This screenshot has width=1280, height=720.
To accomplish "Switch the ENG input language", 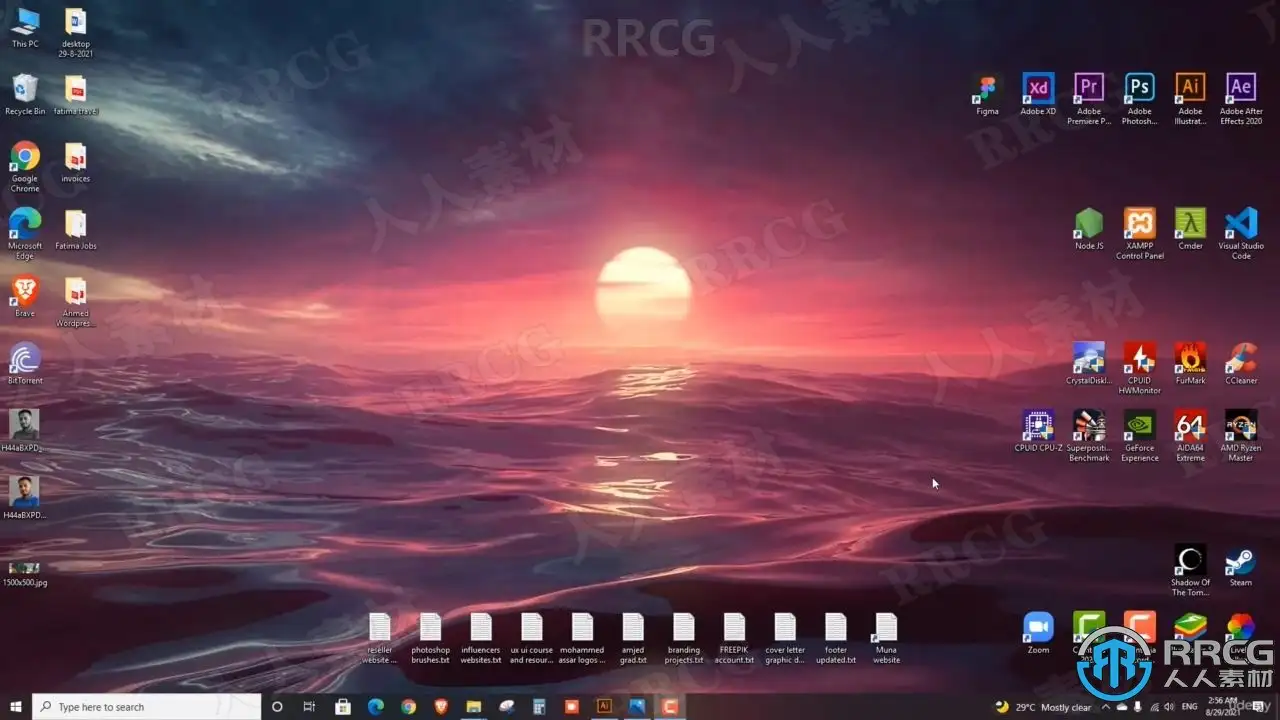I will 1191,707.
